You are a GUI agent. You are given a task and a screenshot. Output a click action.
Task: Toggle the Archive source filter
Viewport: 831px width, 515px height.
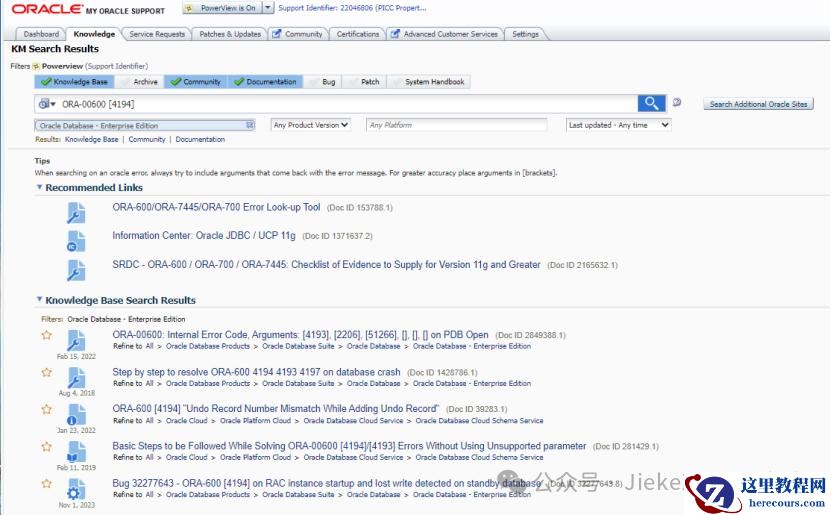pyautogui.click(x=139, y=82)
